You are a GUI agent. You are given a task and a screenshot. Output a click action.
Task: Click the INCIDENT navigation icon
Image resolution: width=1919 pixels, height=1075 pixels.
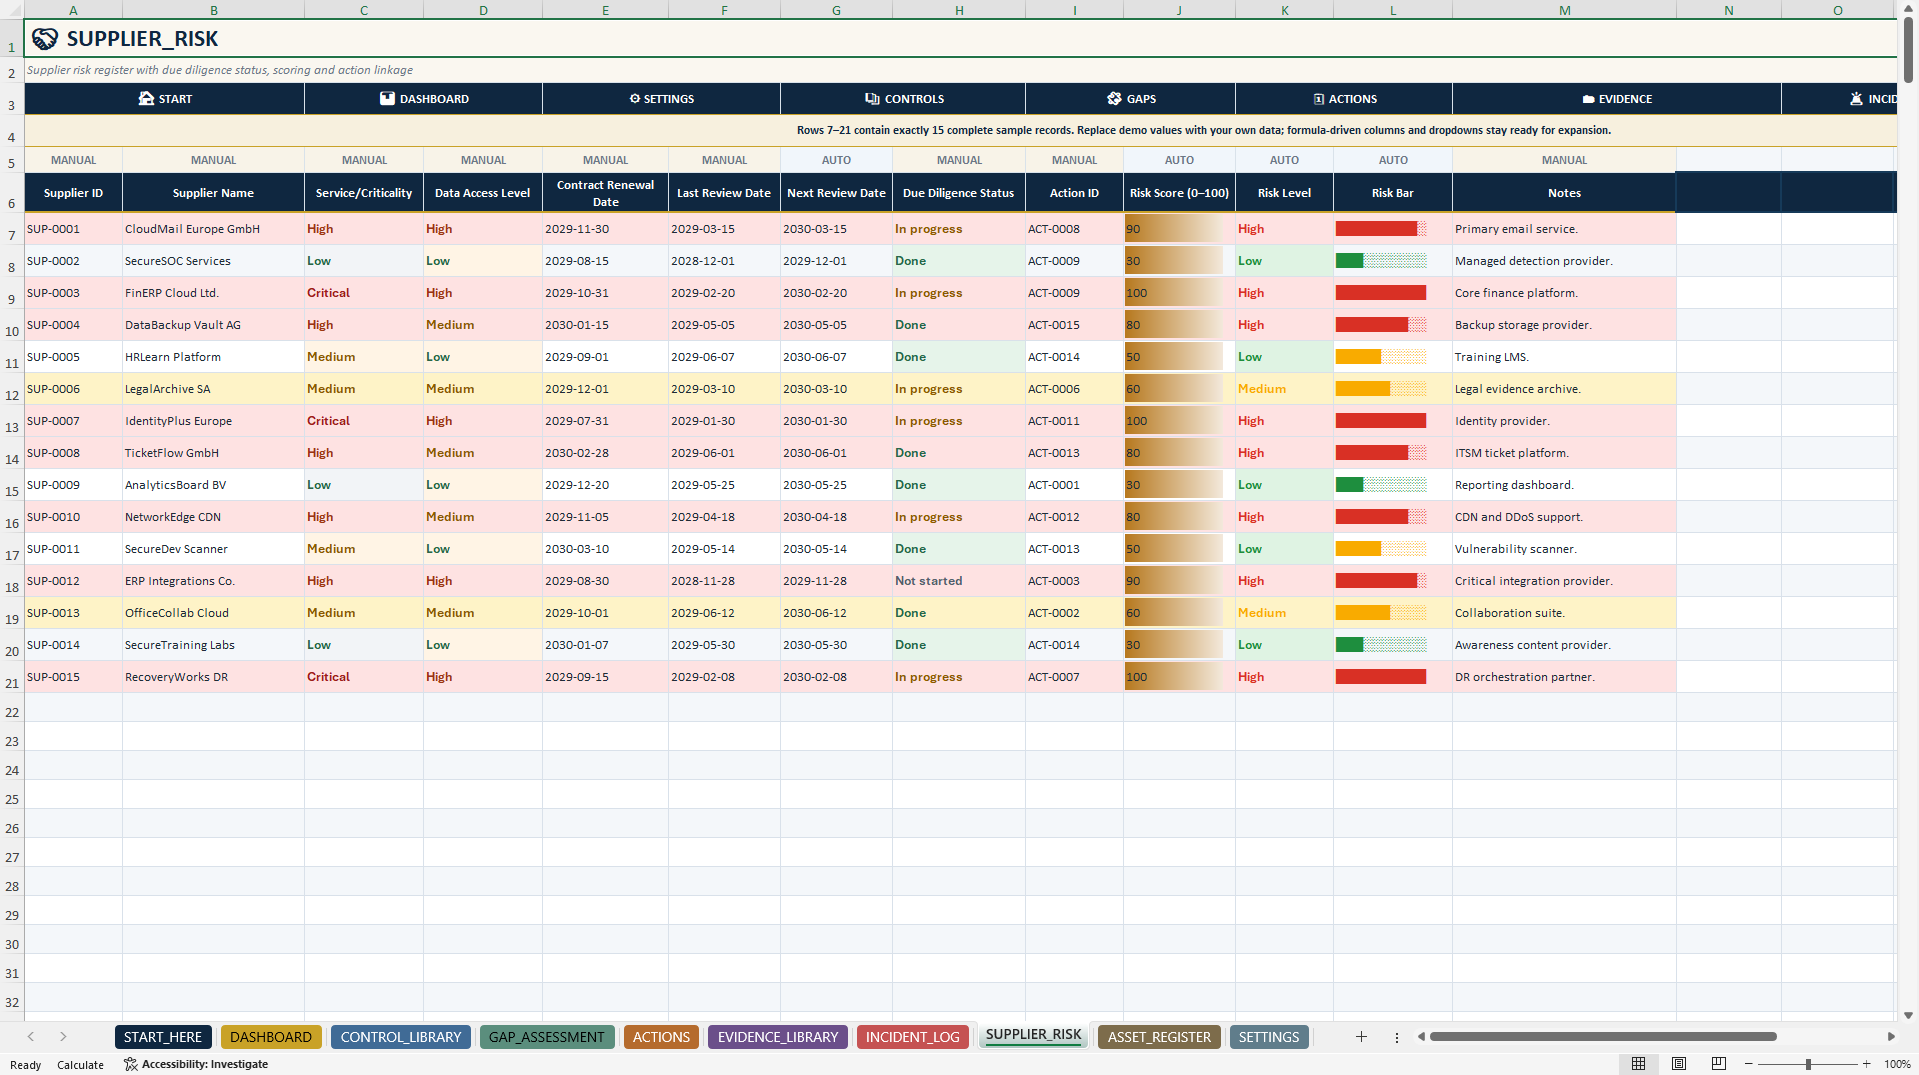(x=1856, y=99)
